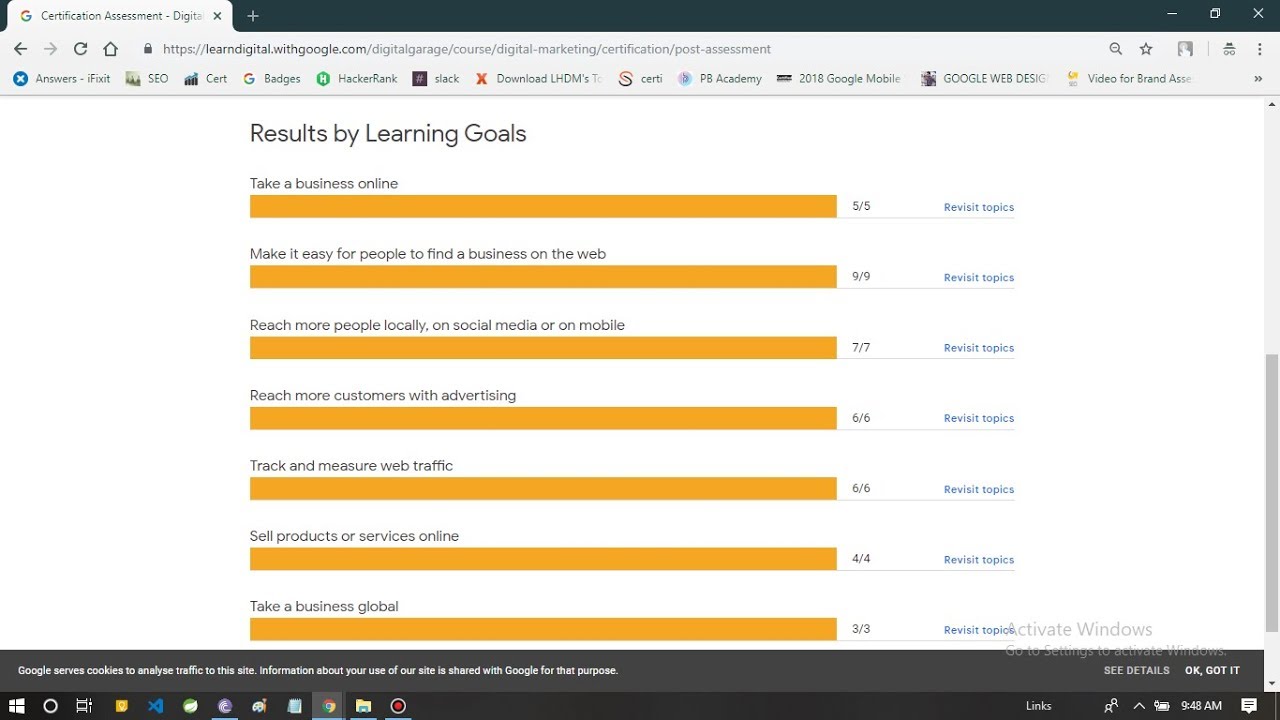Image resolution: width=1280 pixels, height=720 pixels.
Task: Open the HackerRank bookmark
Action: pyautogui.click(x=356, y=78)
